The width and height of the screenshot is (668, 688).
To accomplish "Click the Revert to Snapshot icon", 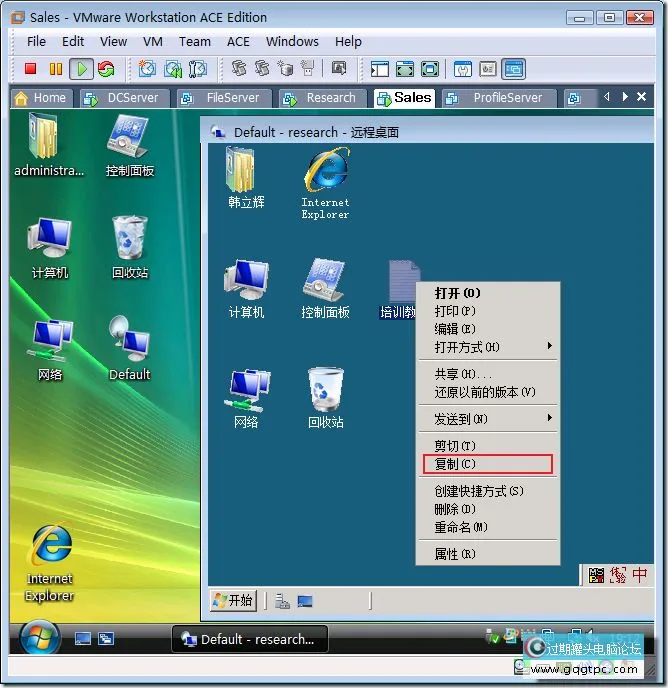I will (173, 69).
